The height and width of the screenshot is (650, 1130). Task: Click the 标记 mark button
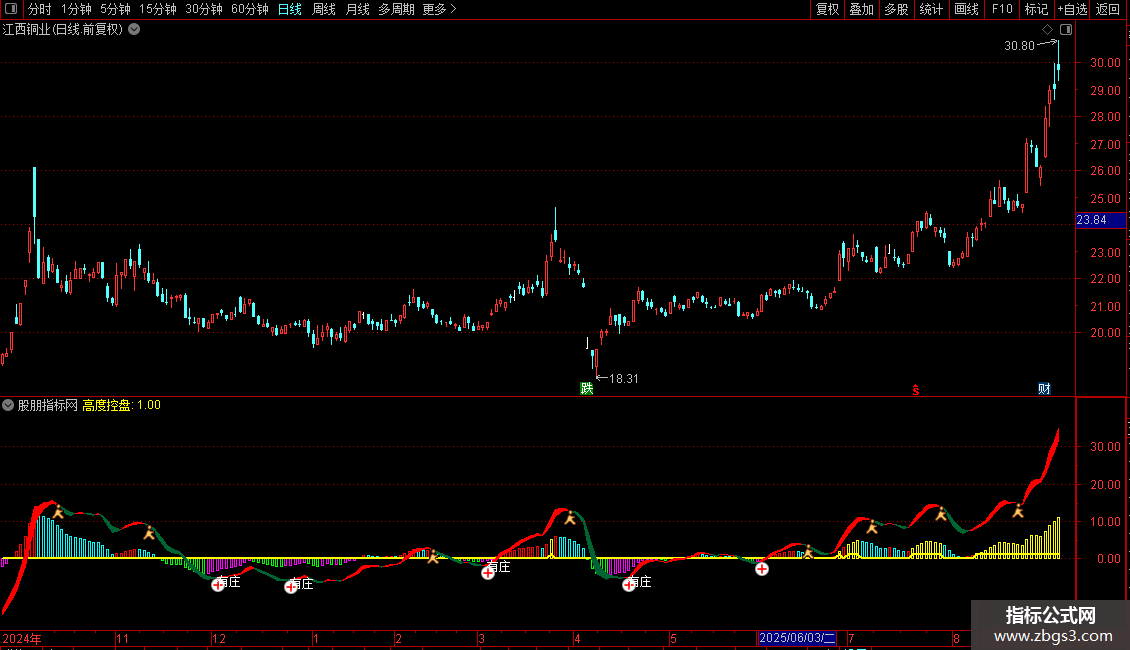(x=1036, y=9)
